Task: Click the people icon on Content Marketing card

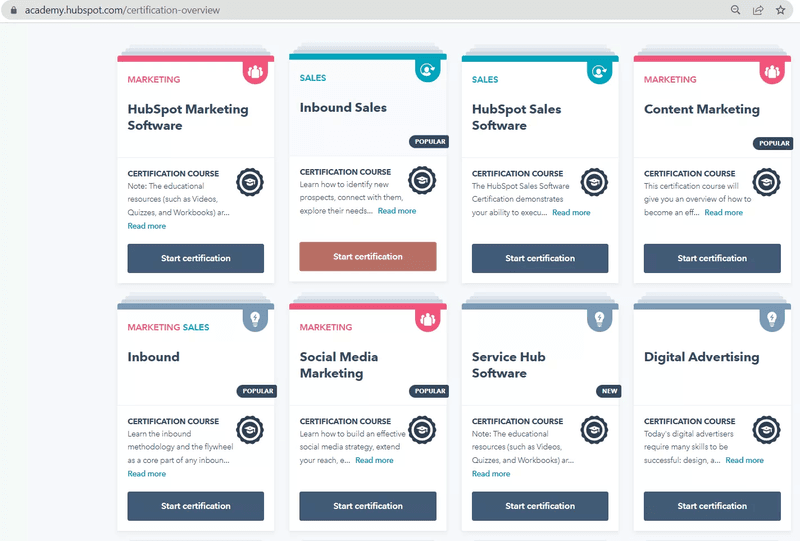Action: coord(772,72)
